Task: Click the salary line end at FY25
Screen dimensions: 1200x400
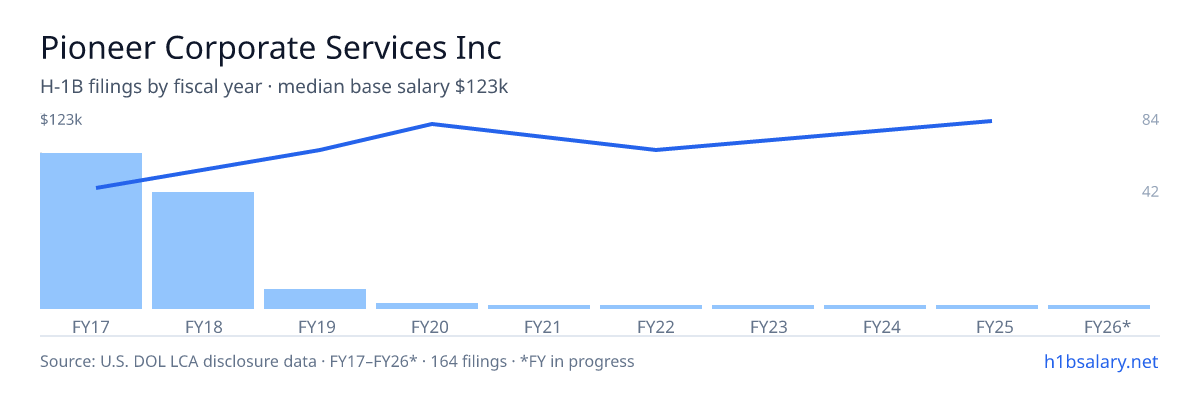Action: pos(990,121)
